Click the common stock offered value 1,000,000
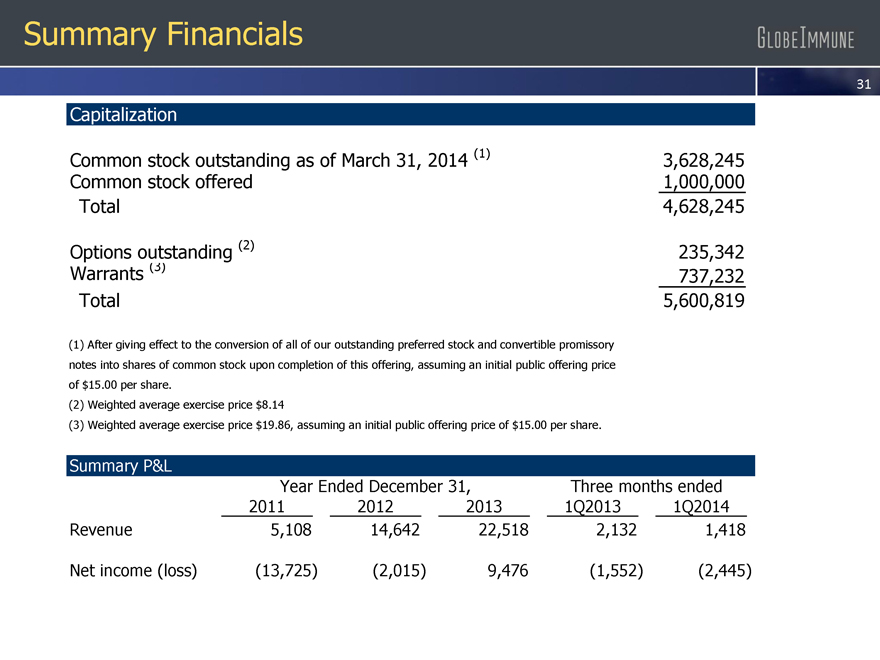The image size is (880, 660). (704, 182)
